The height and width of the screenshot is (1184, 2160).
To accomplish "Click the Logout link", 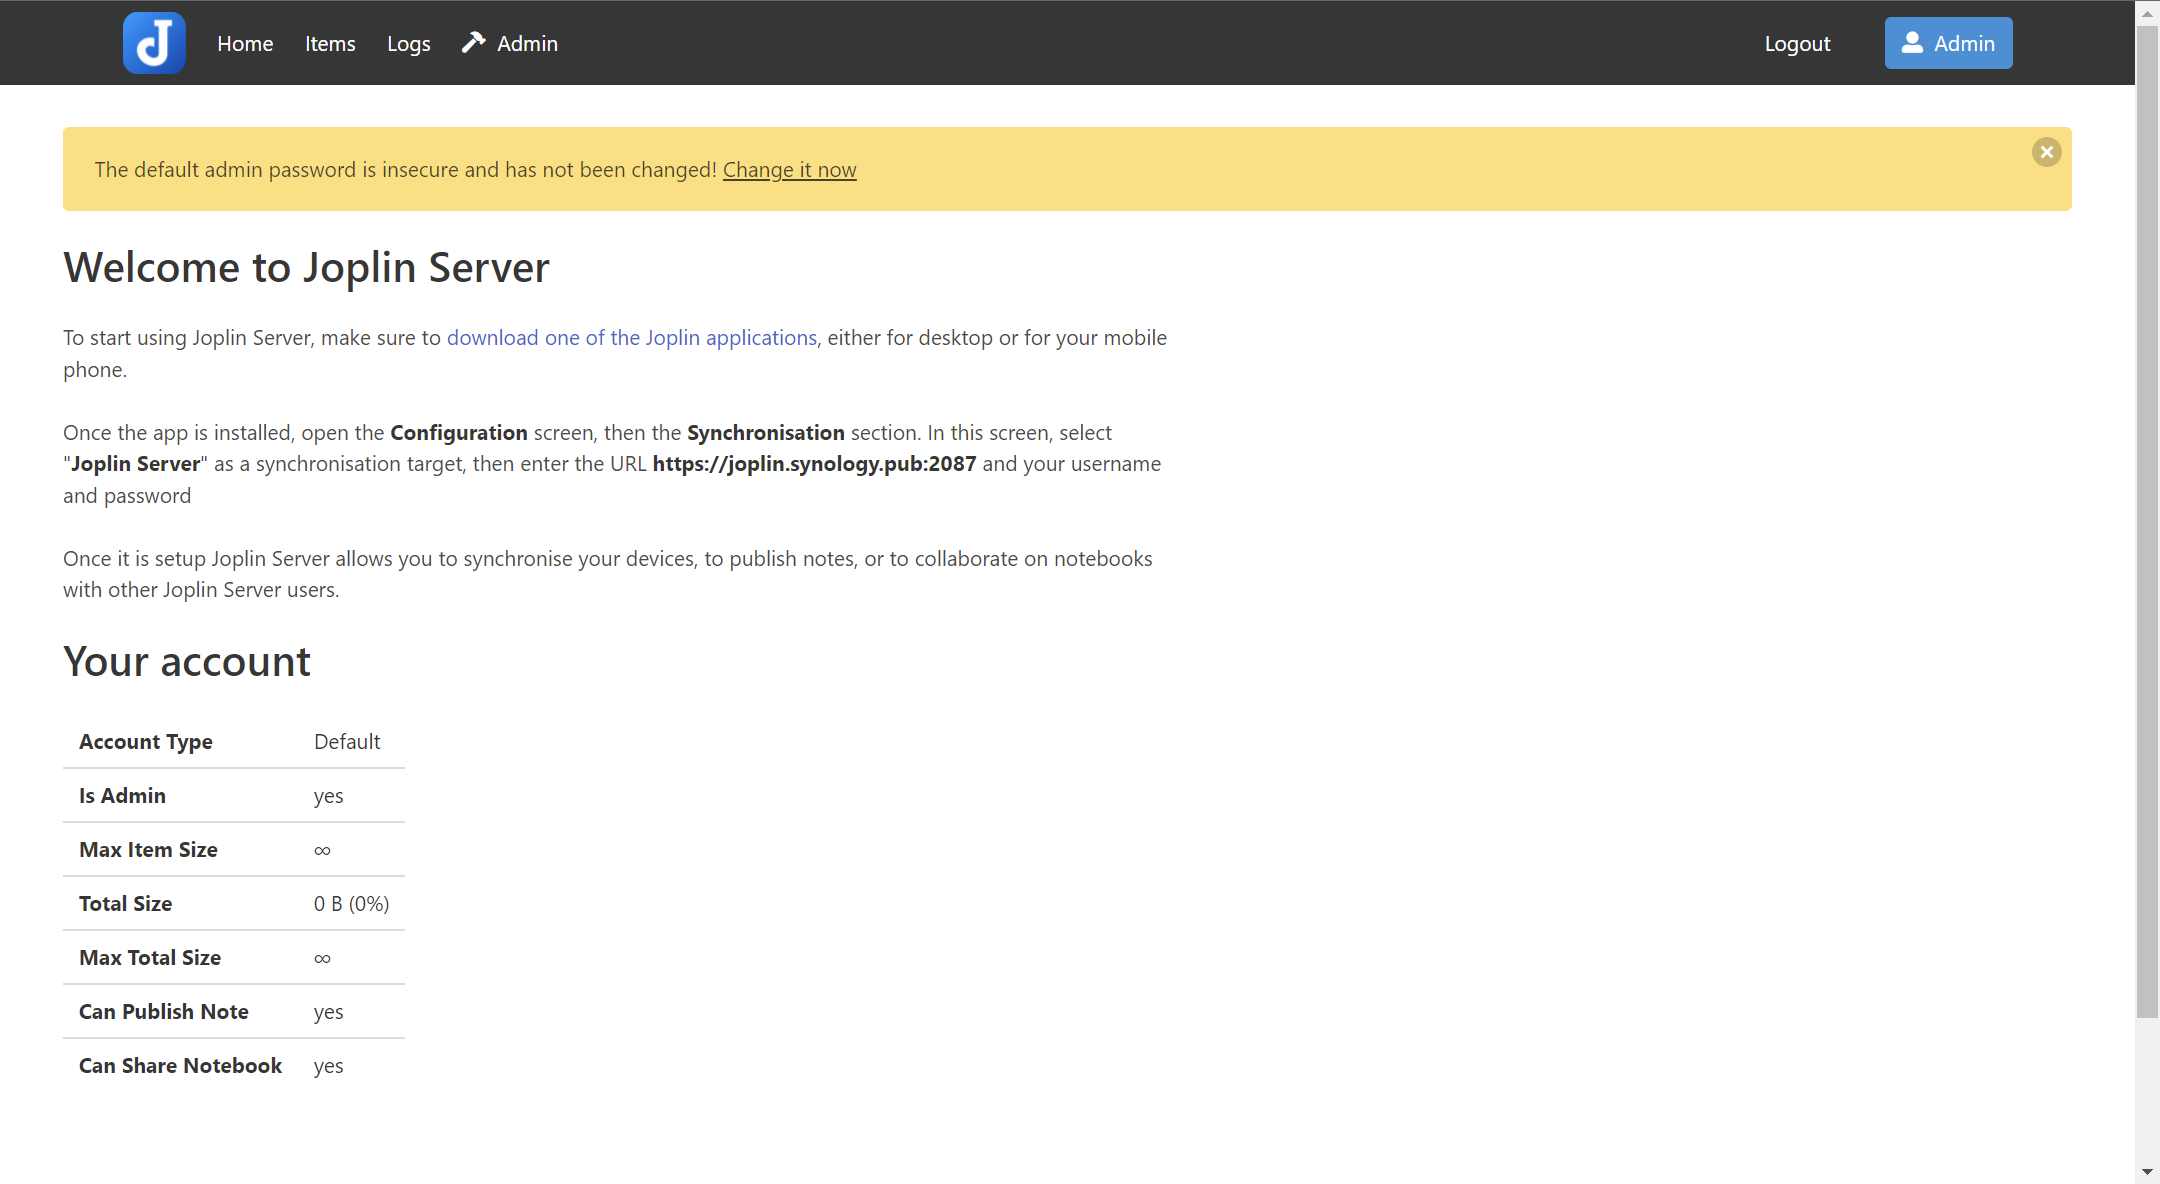I will pos(1797,44).
